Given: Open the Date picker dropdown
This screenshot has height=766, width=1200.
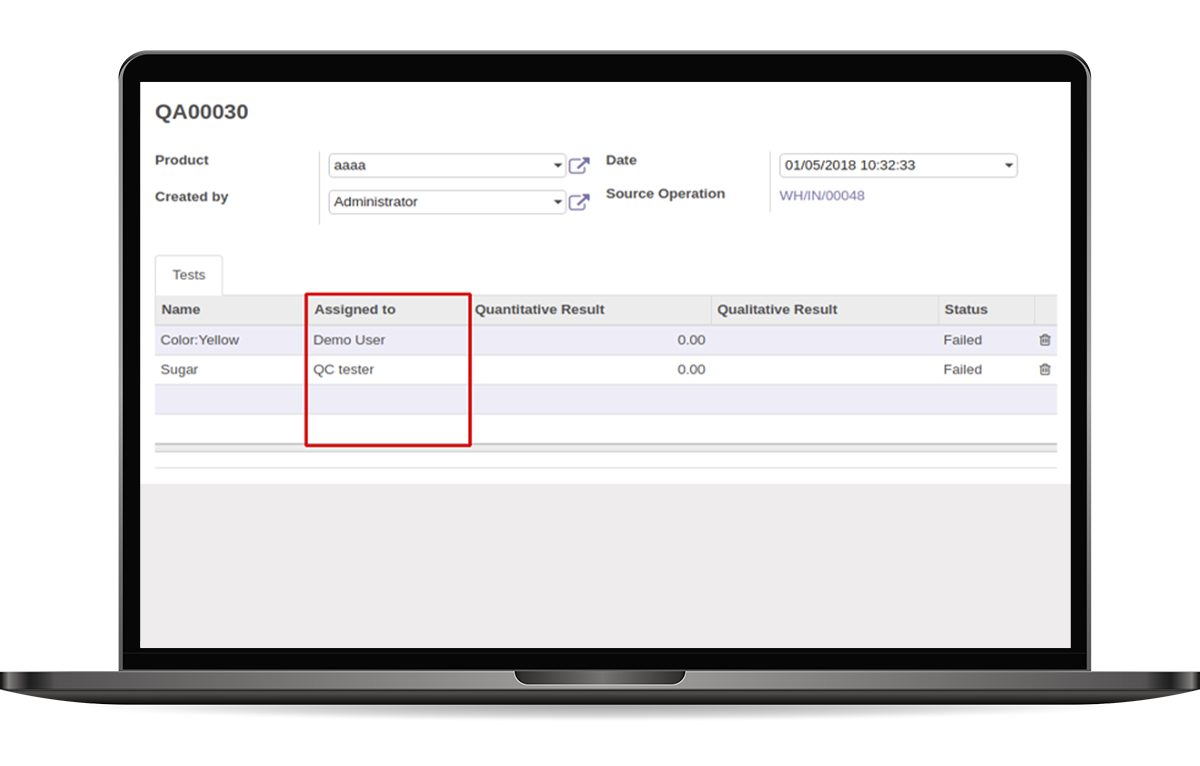Looking at the screenshot, I should coord(1008,166).
